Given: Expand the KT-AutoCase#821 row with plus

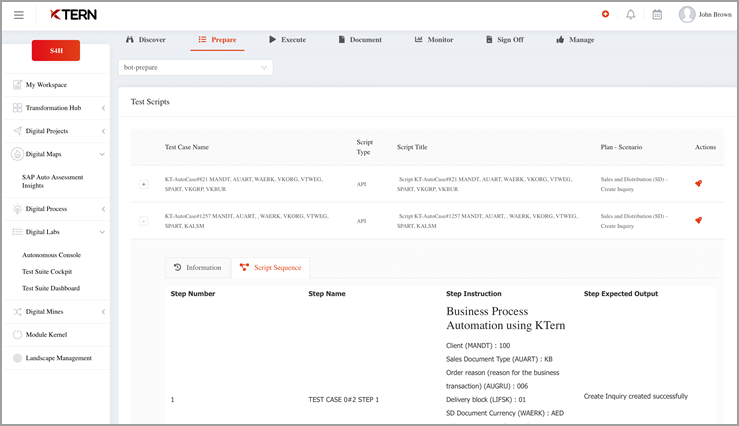Looking at the screenshot, I should tap(144, 184).
